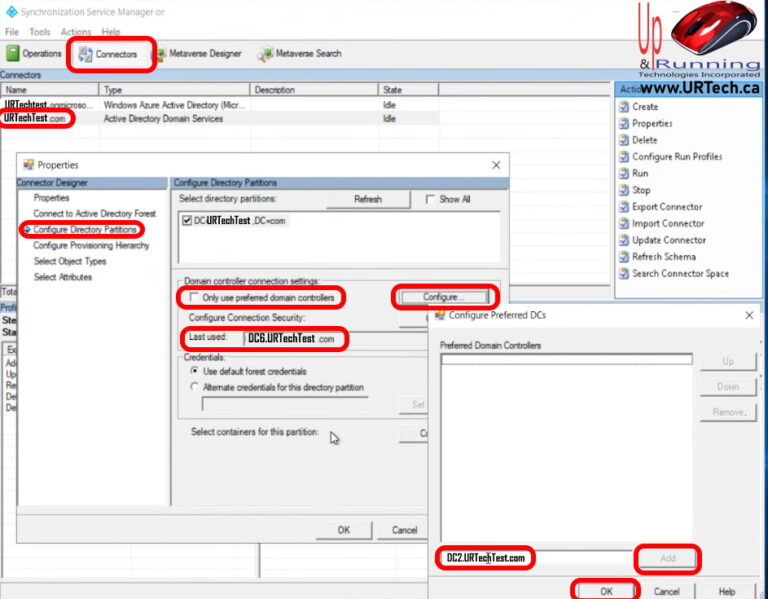Click the Configure Run Profiles icon
The width and height of the screenshot is (768, 599).
(x=624, y=157)
